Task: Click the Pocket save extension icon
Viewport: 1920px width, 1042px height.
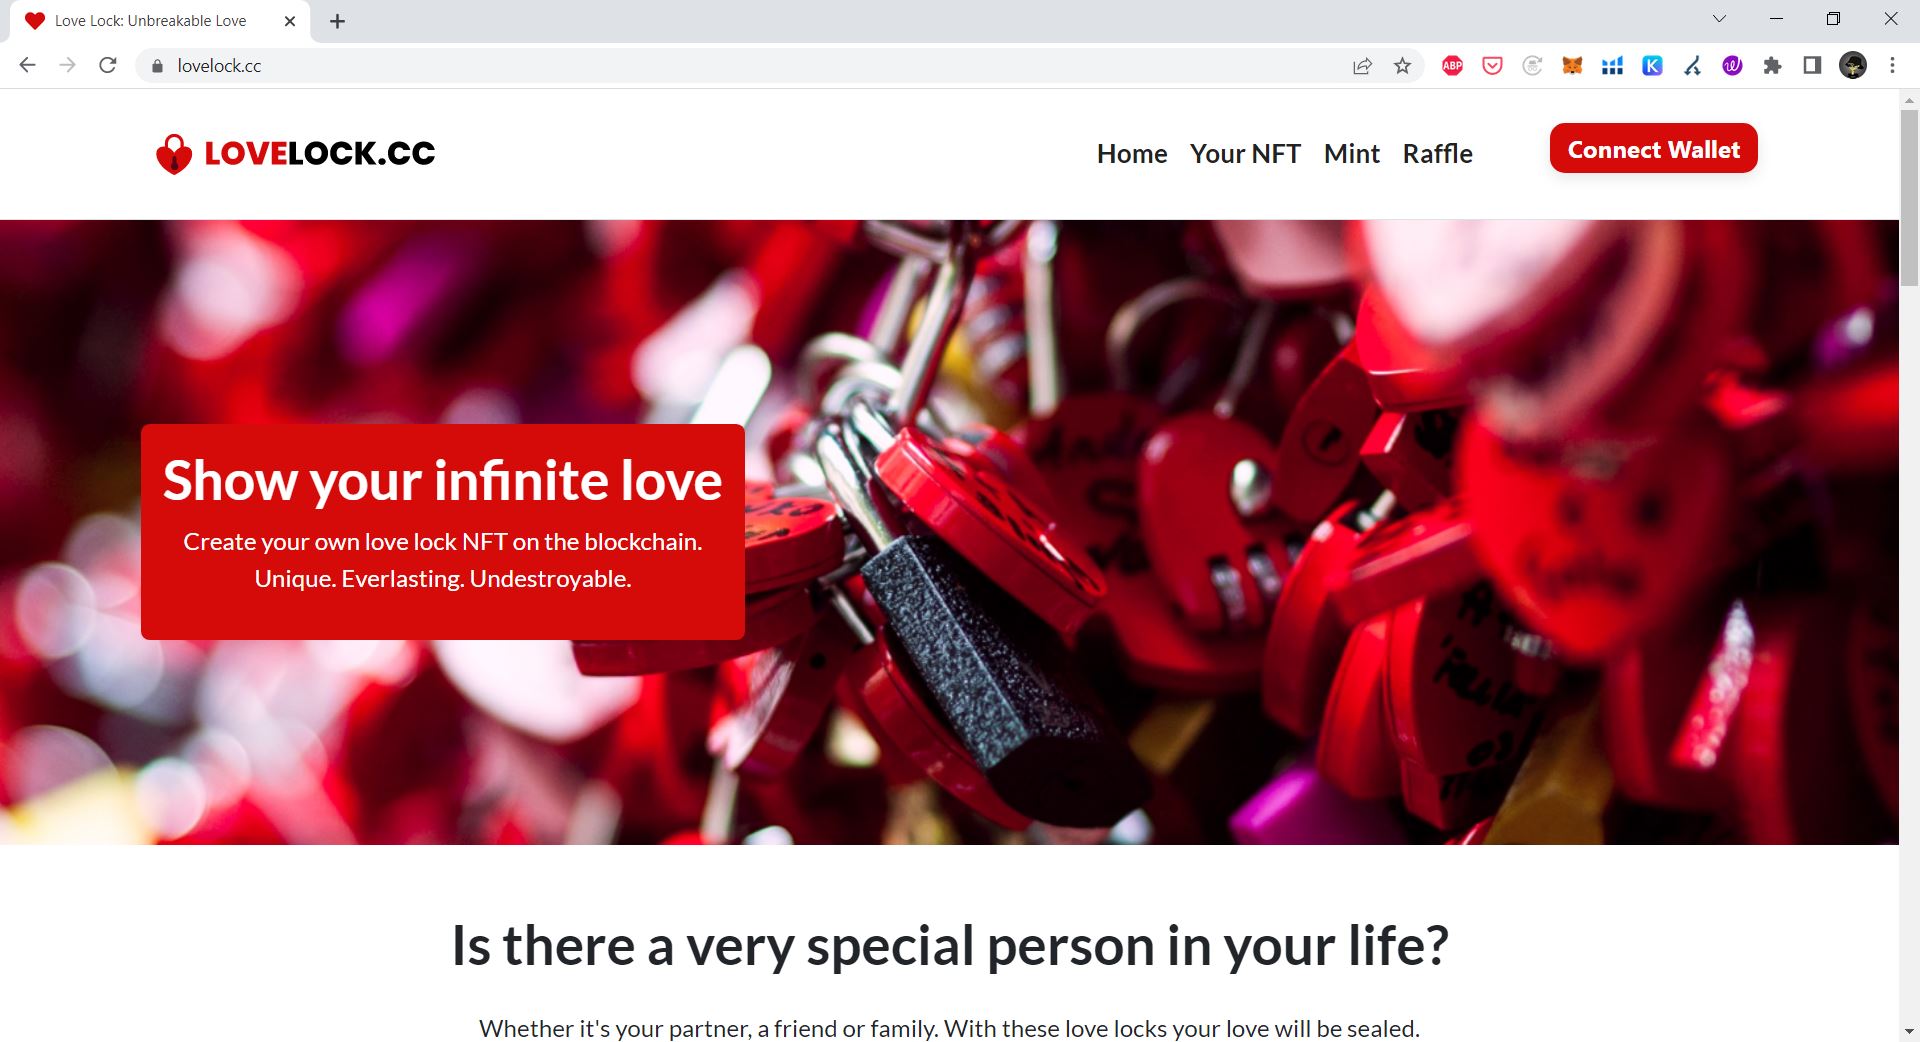Action: tap(1492, 66)
